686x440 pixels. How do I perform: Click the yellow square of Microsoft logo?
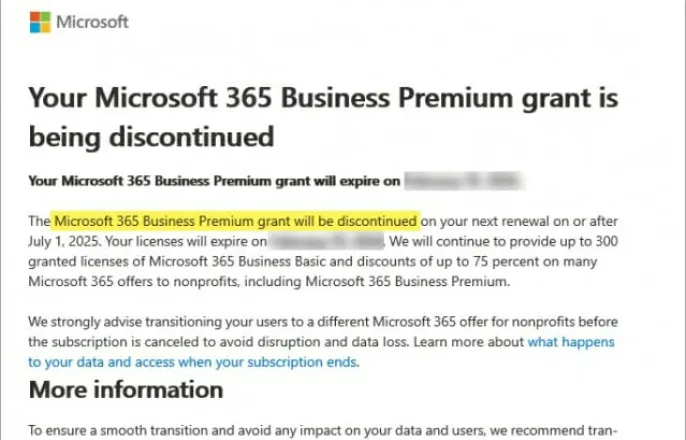tap(46, 28)
